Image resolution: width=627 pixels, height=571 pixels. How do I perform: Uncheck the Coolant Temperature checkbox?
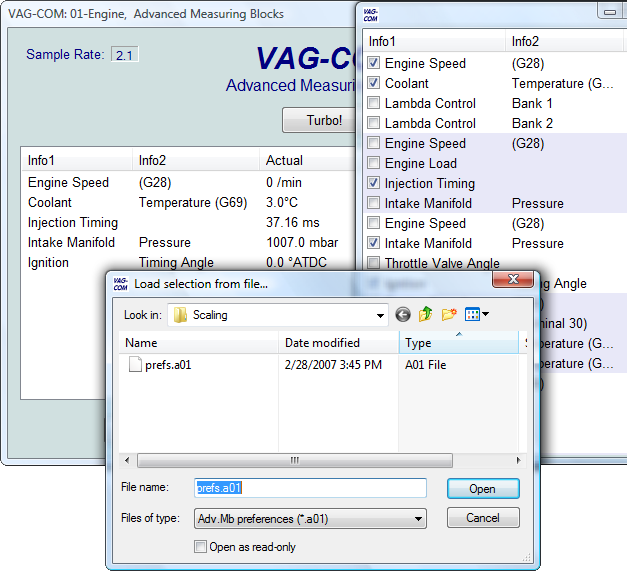pos(373,83)
